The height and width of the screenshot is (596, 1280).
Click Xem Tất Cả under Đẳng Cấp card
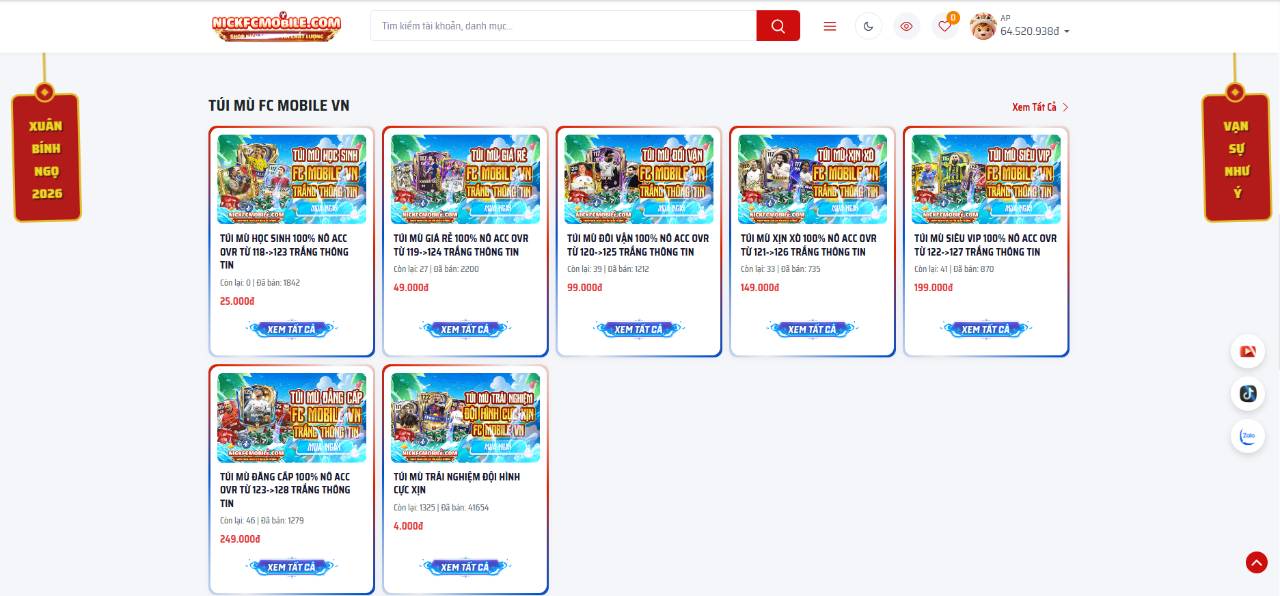click(x=291, y=567)
